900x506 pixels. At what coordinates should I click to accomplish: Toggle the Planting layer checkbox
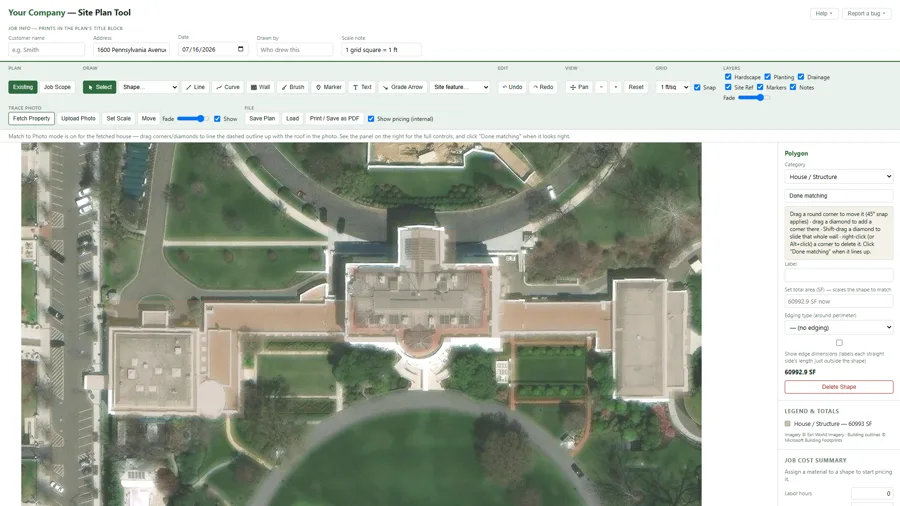coord(767,77)
